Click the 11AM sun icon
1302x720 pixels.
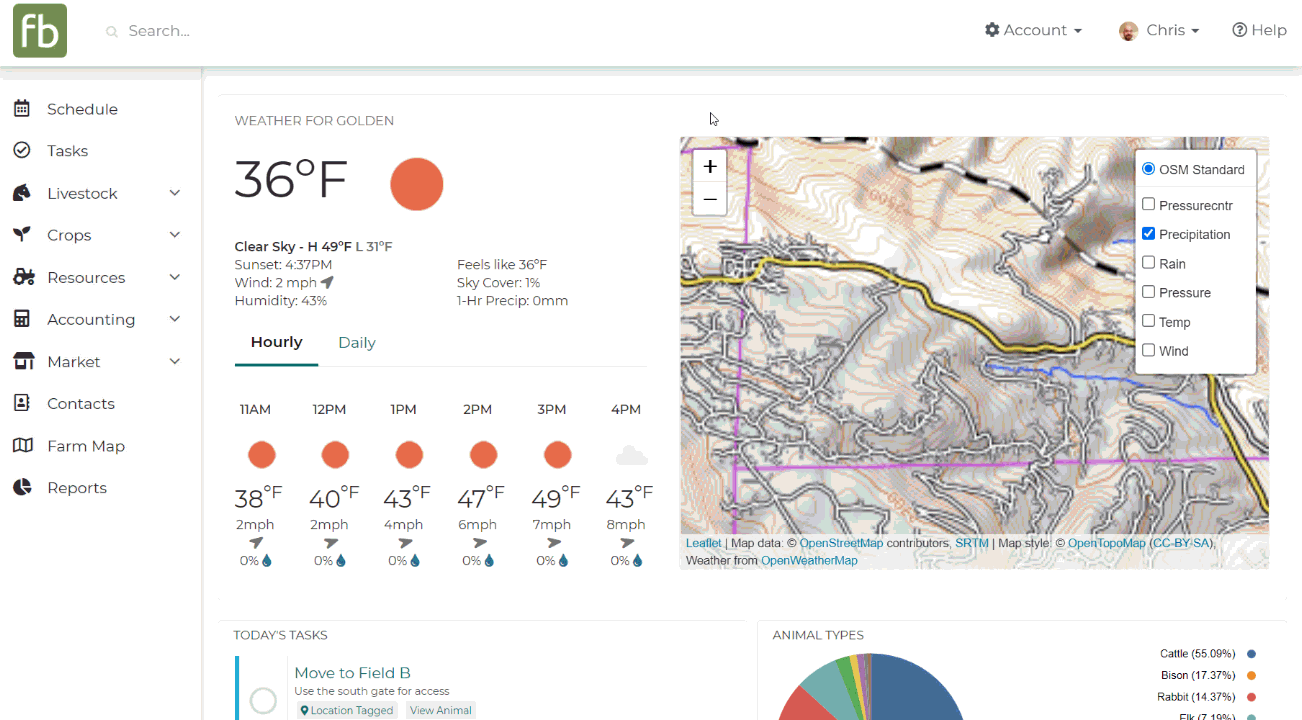261,455
